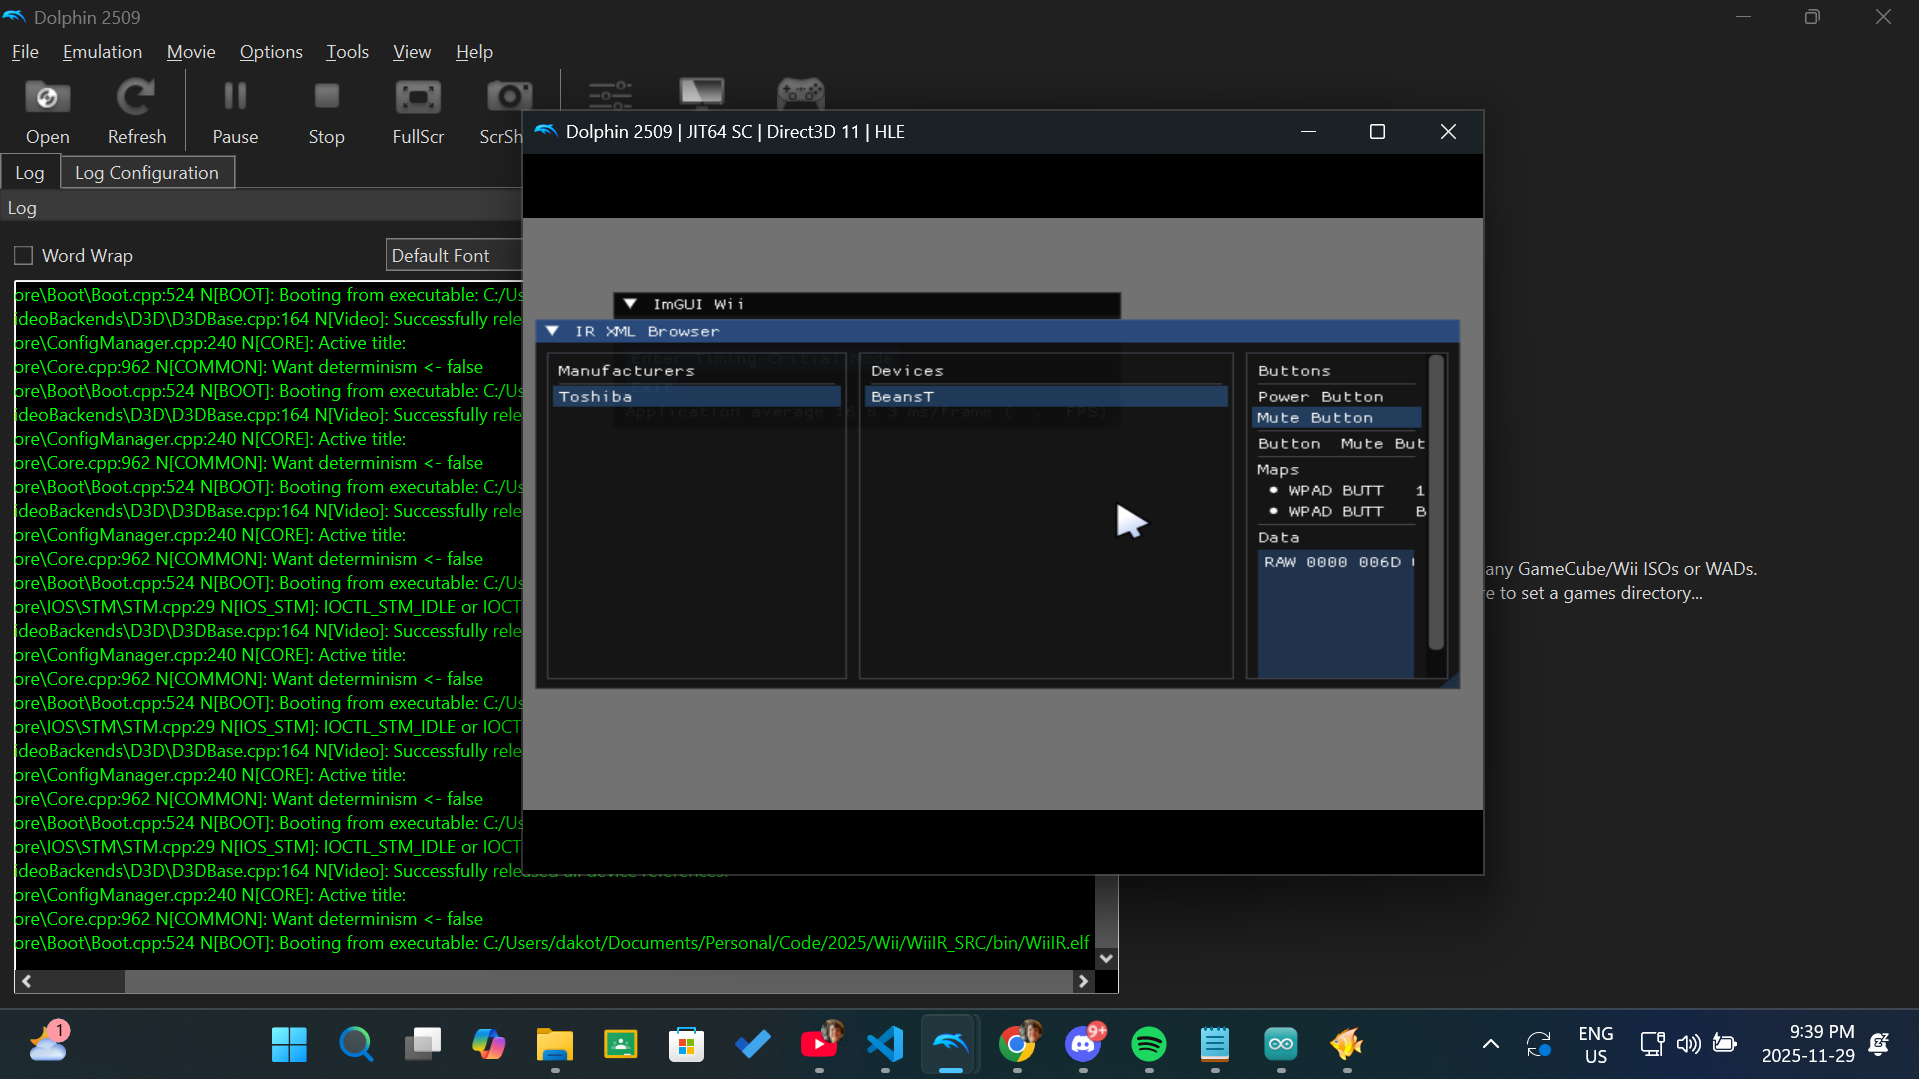The image size is (1919, 1079).
Task: Open Spotify from the taskbar
Action: coord(1149,1045)
